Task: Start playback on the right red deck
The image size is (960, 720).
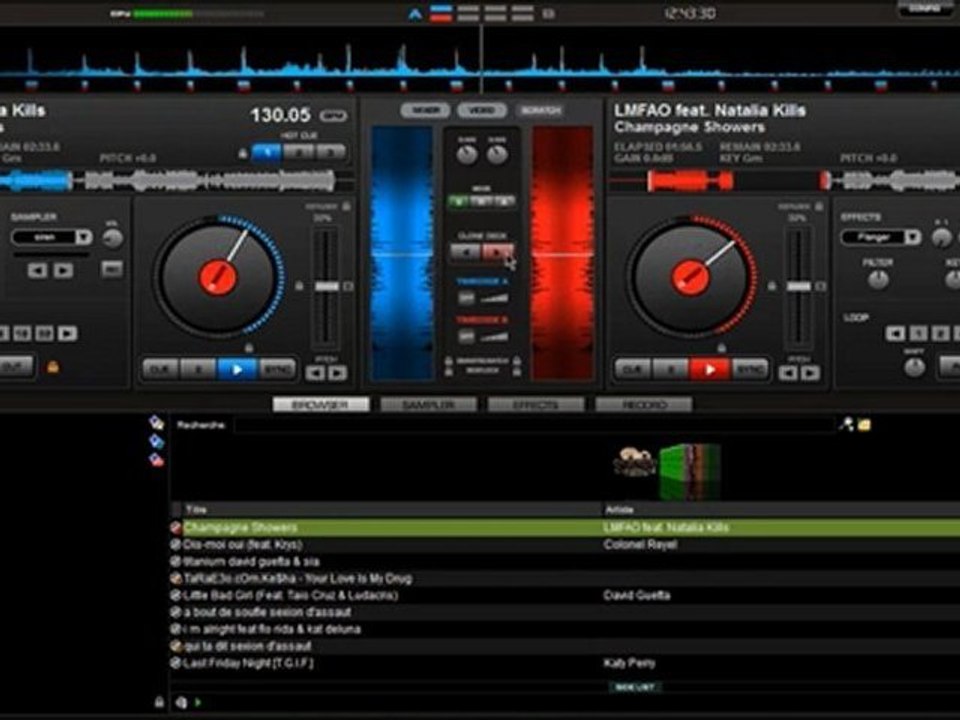Action: (710, 370)
